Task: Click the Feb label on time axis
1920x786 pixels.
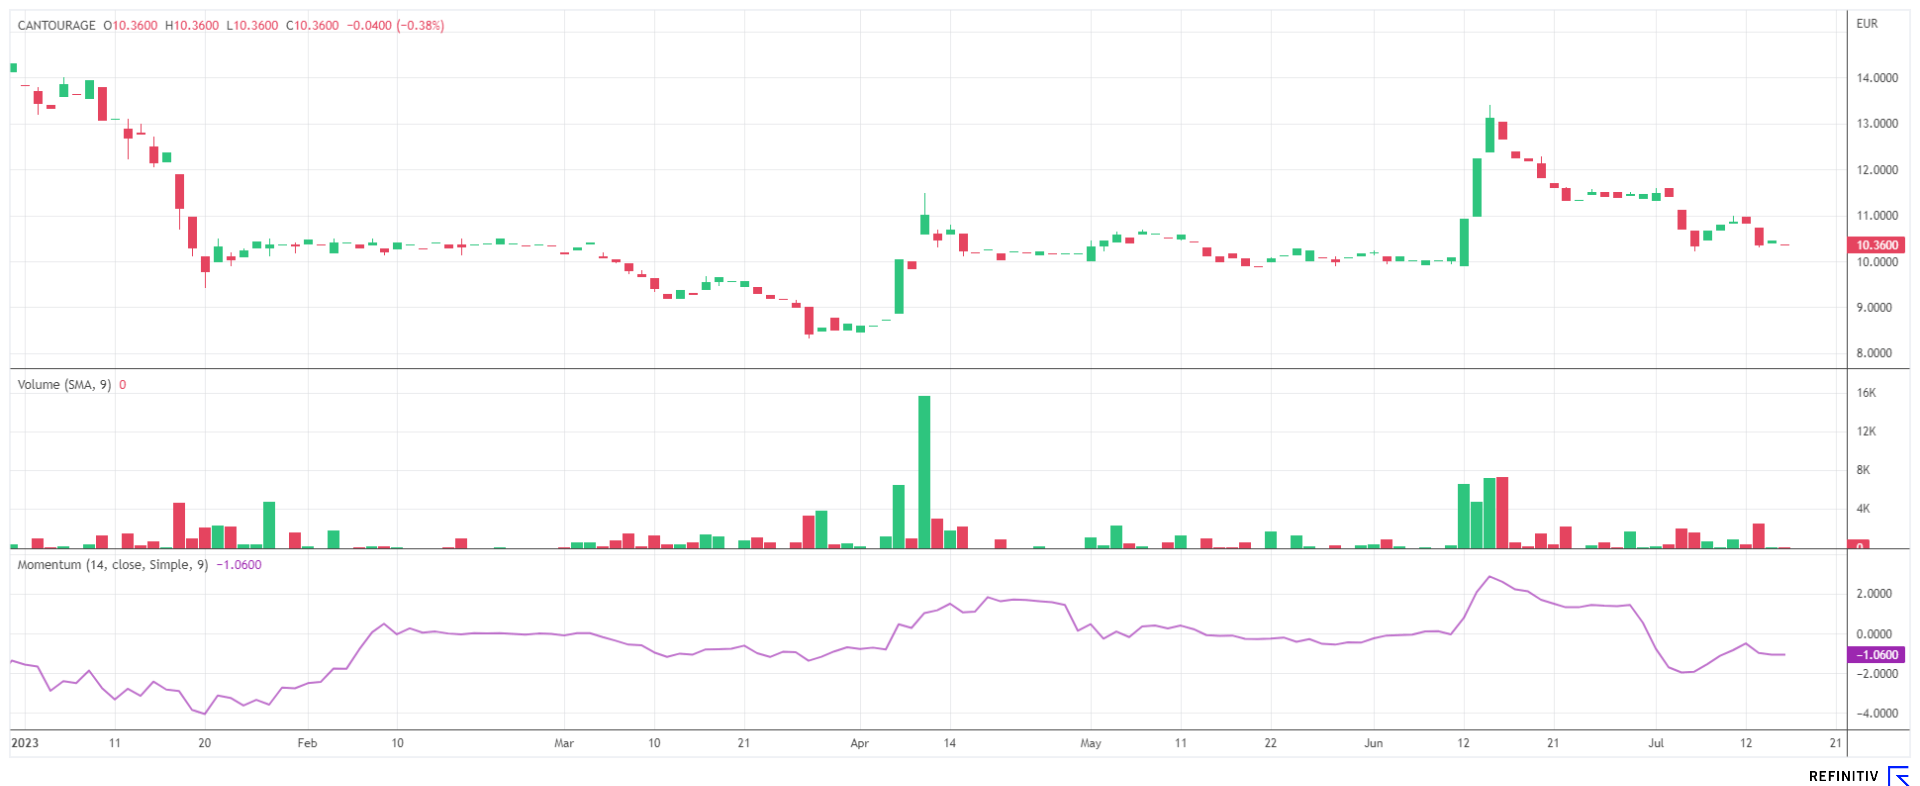Action: click(x=307, y=743)
